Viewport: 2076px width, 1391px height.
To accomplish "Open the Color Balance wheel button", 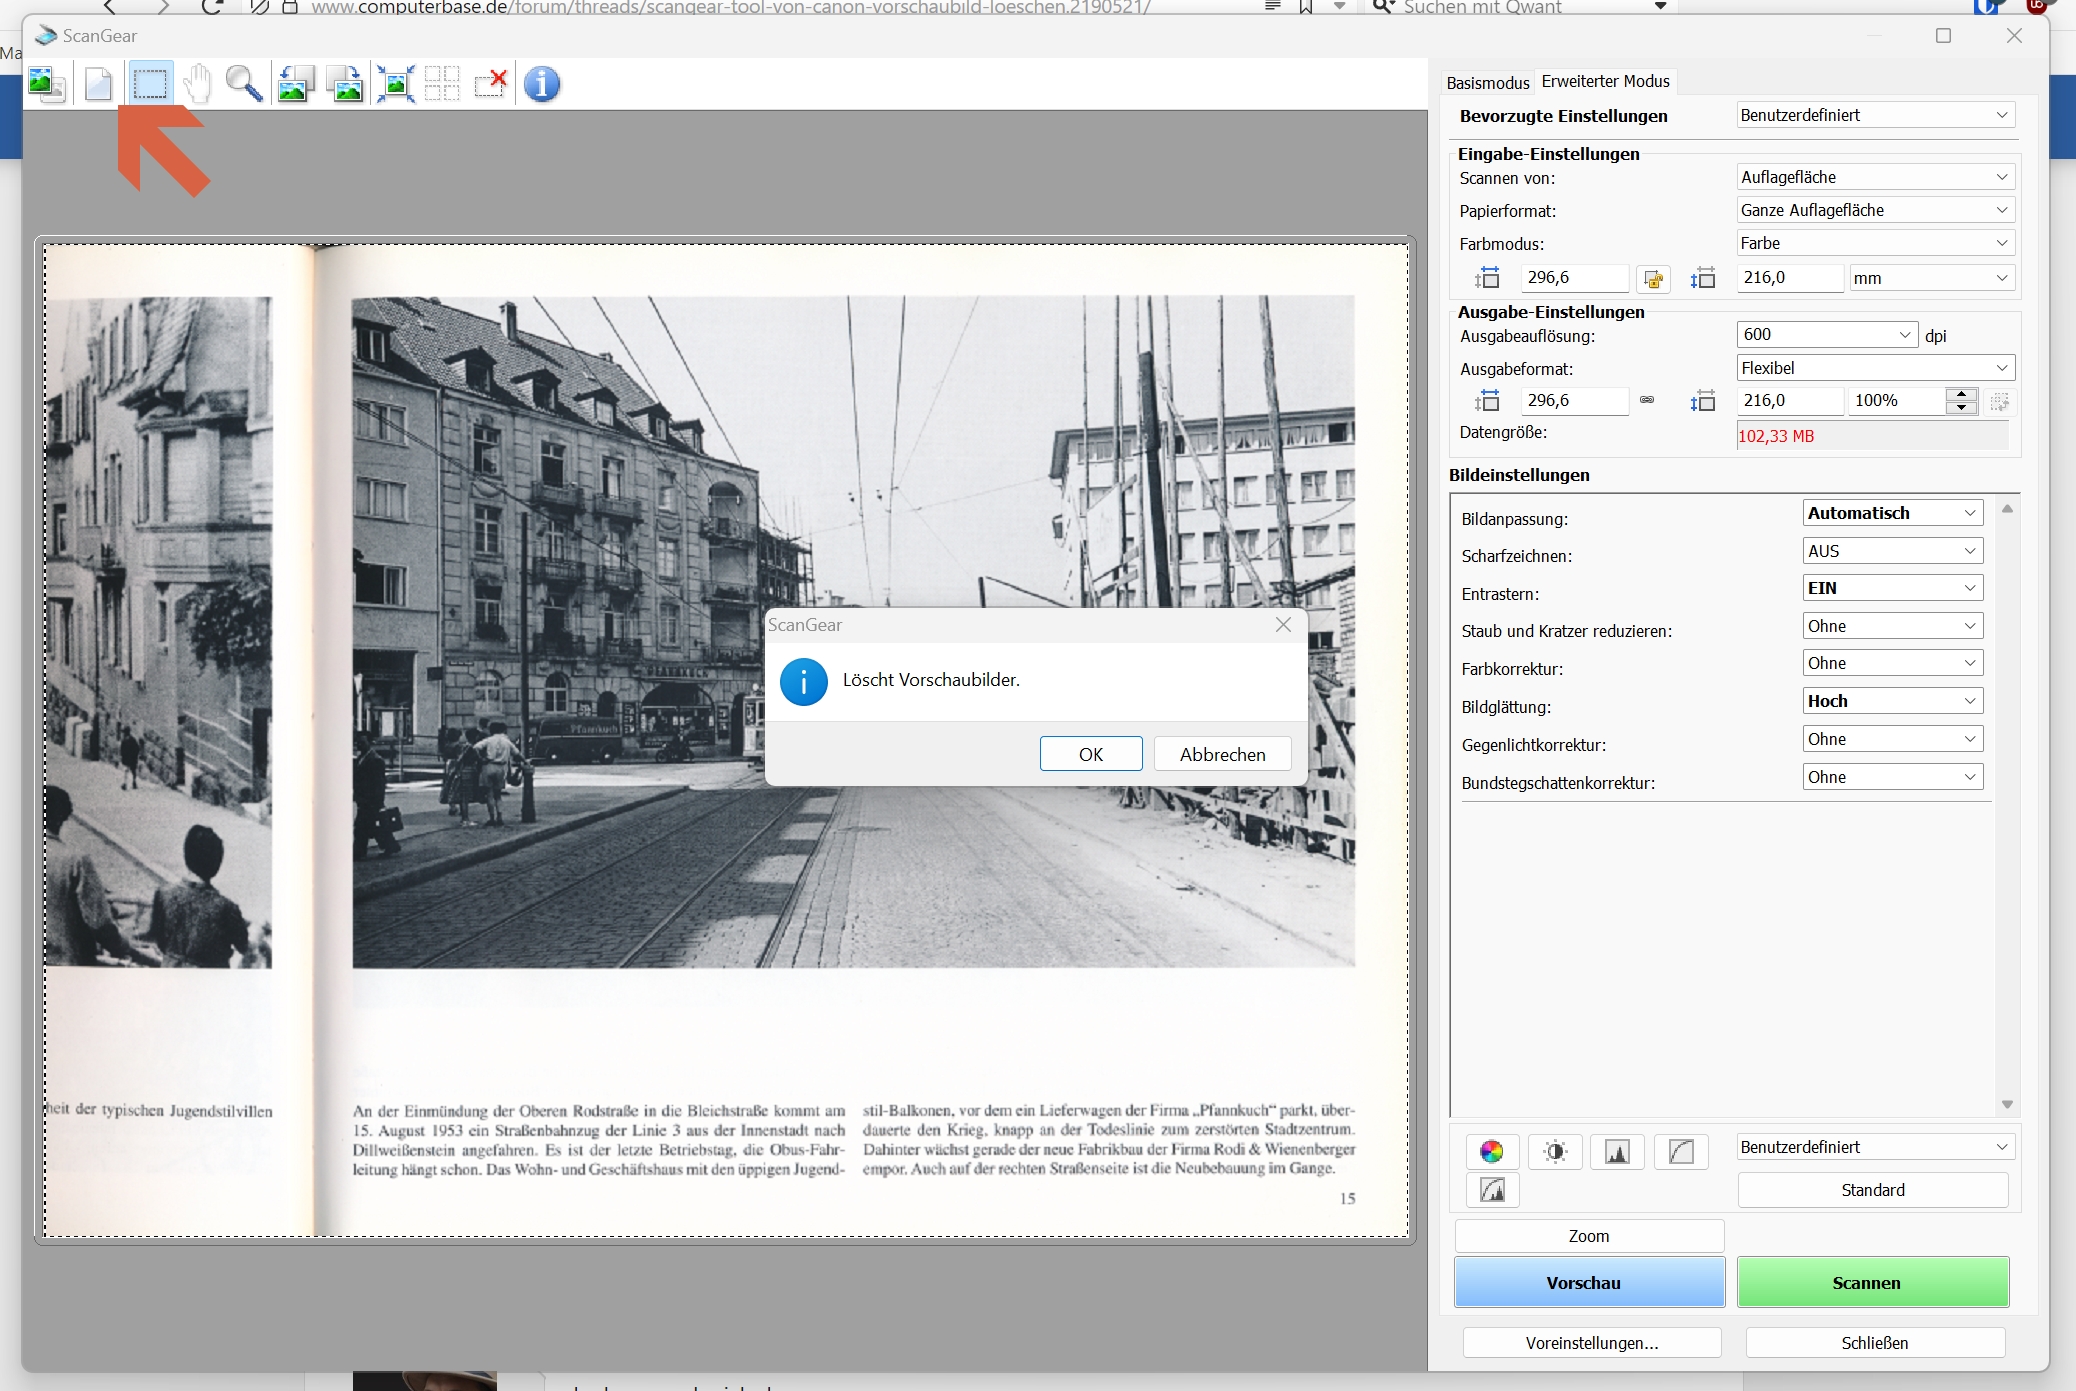I will click(1491, 1152).
